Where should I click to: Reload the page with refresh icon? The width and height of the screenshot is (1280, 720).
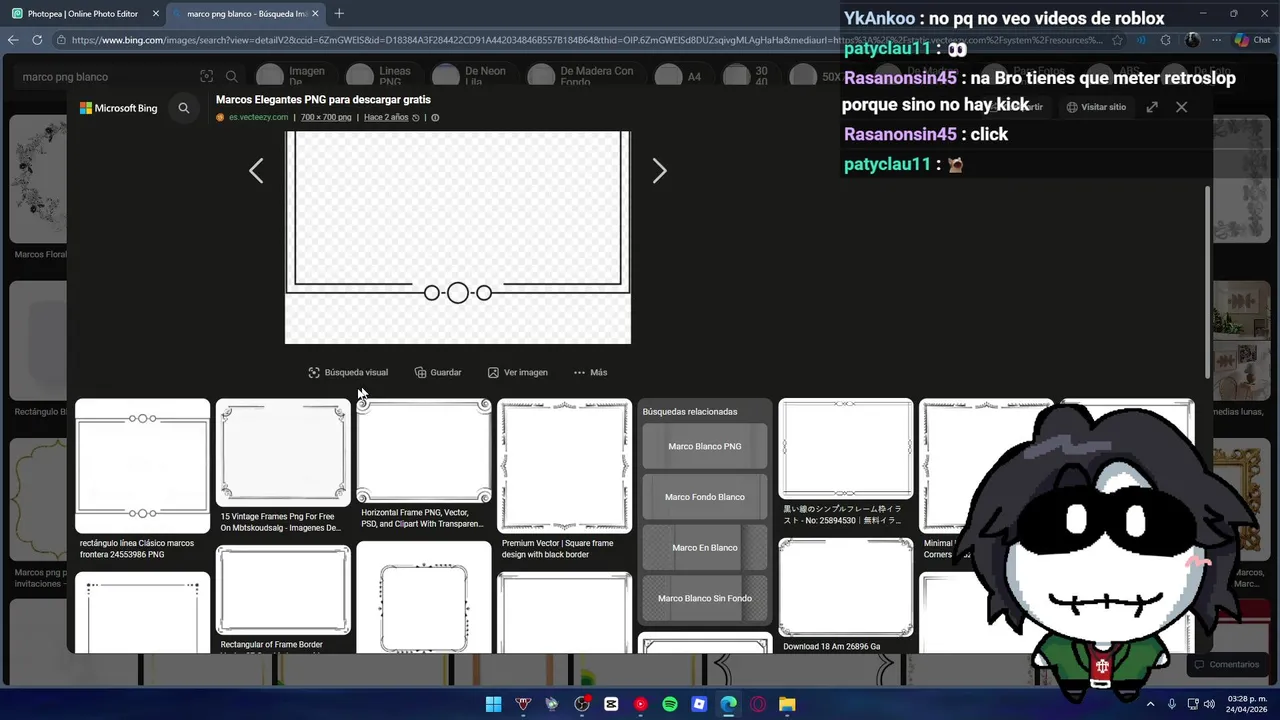[37, 40]
